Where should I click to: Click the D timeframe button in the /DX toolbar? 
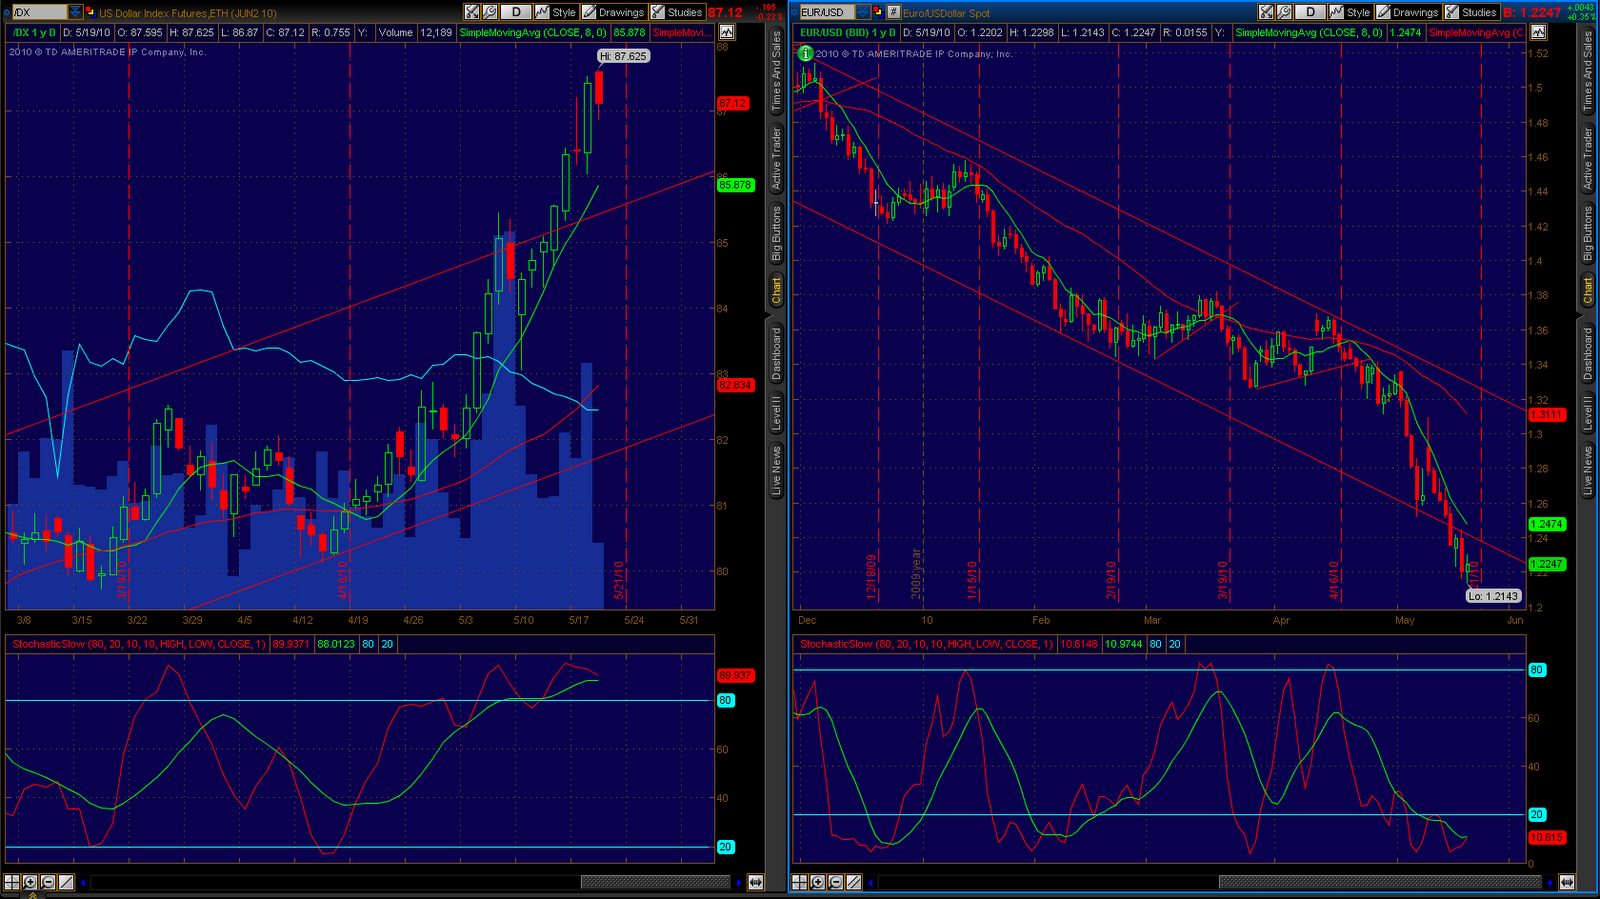coord(516,12)
